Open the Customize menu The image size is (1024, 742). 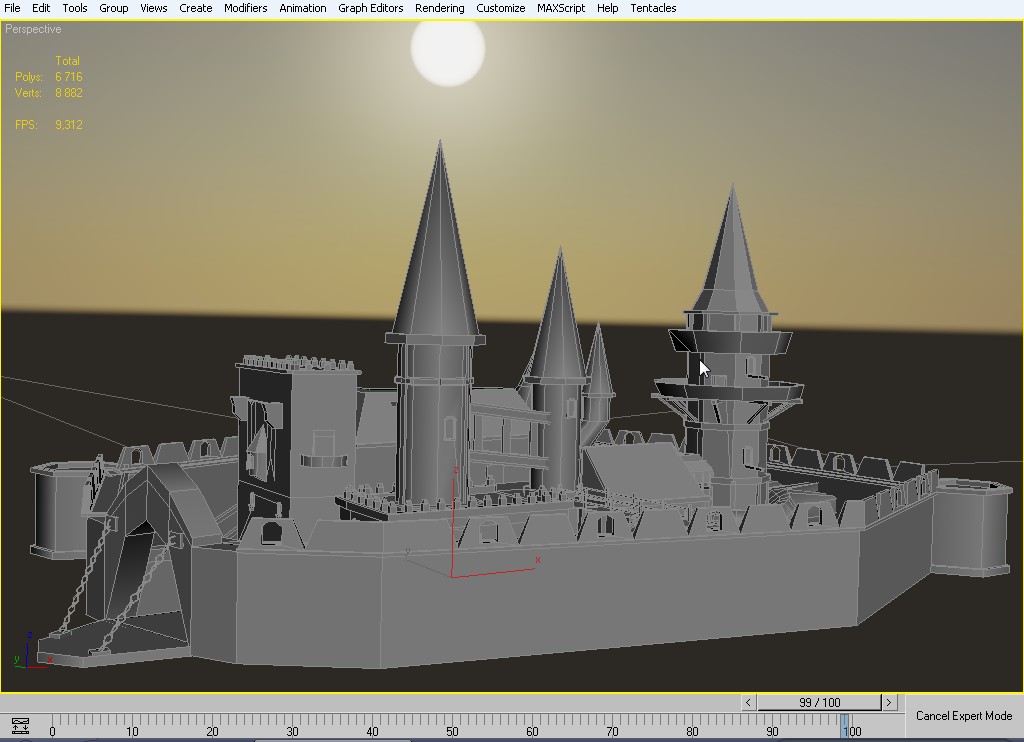coord(500,8)
